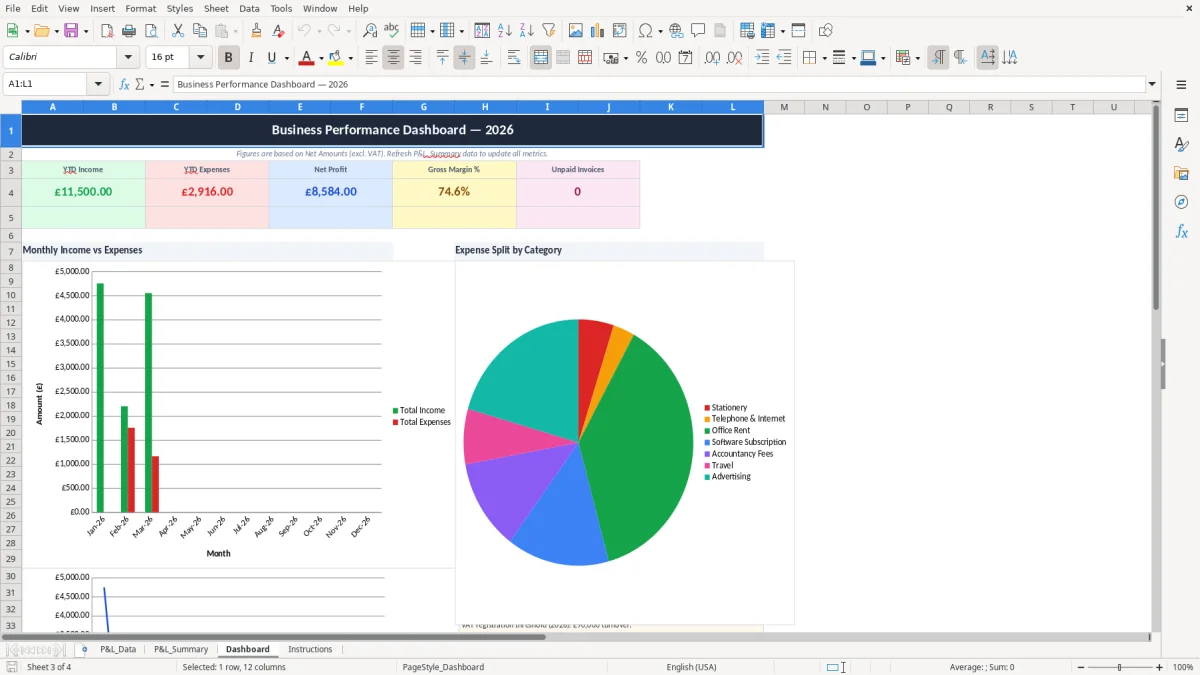Clear direct formatting icon
This screenshot has height=675, width=1200.
pos(278,31)
